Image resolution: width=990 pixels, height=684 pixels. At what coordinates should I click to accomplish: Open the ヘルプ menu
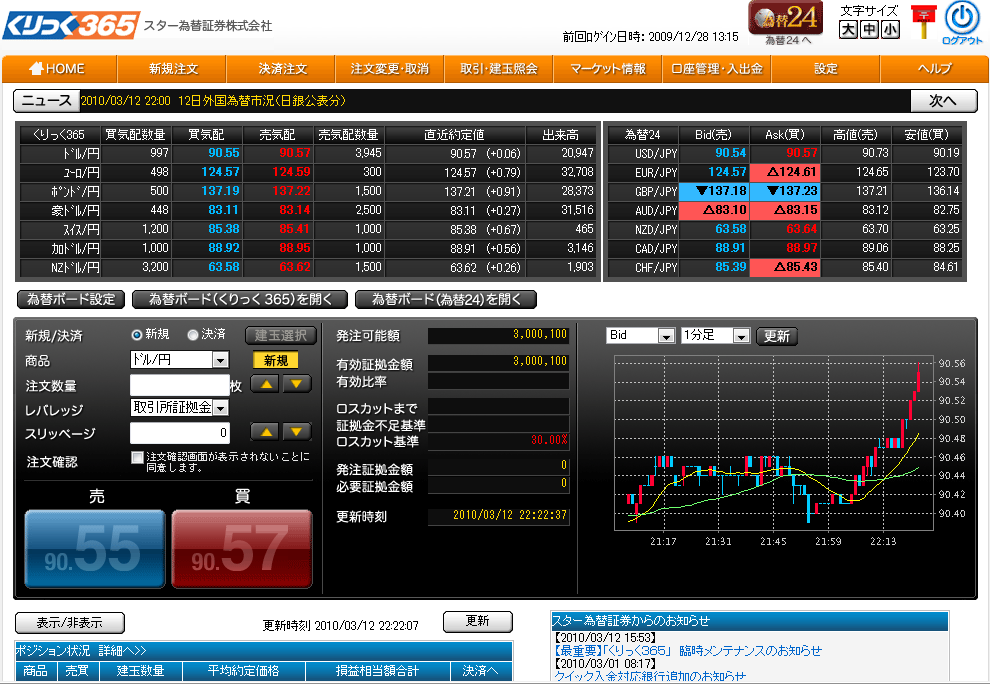[935, 69]
